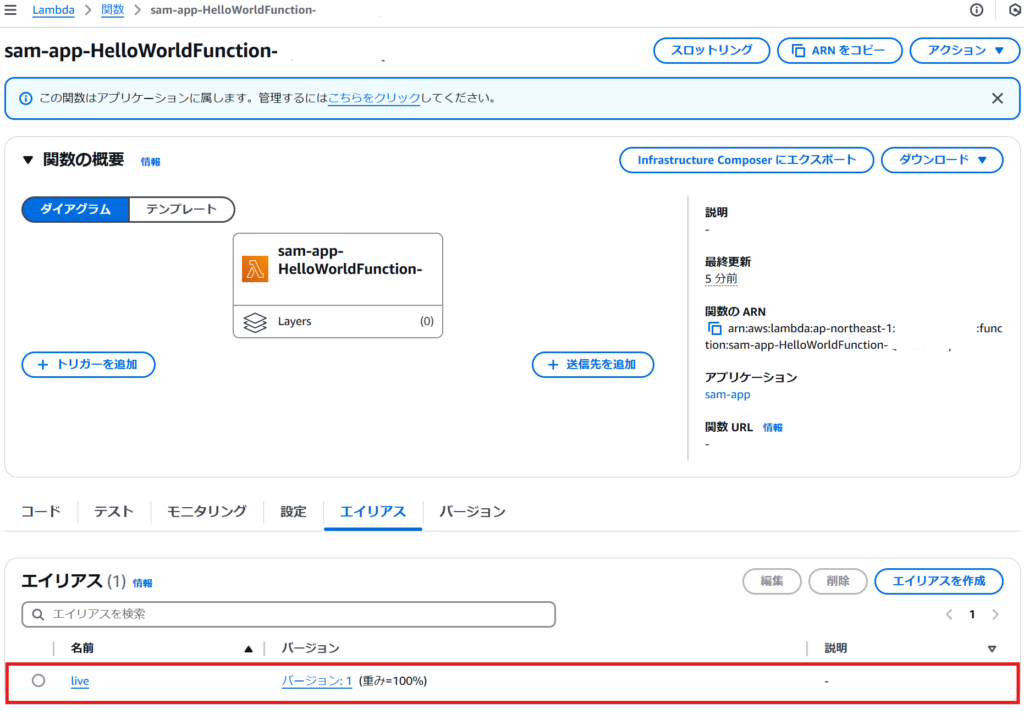Click the magnifier icon in alias search

[x=38, y=614]
